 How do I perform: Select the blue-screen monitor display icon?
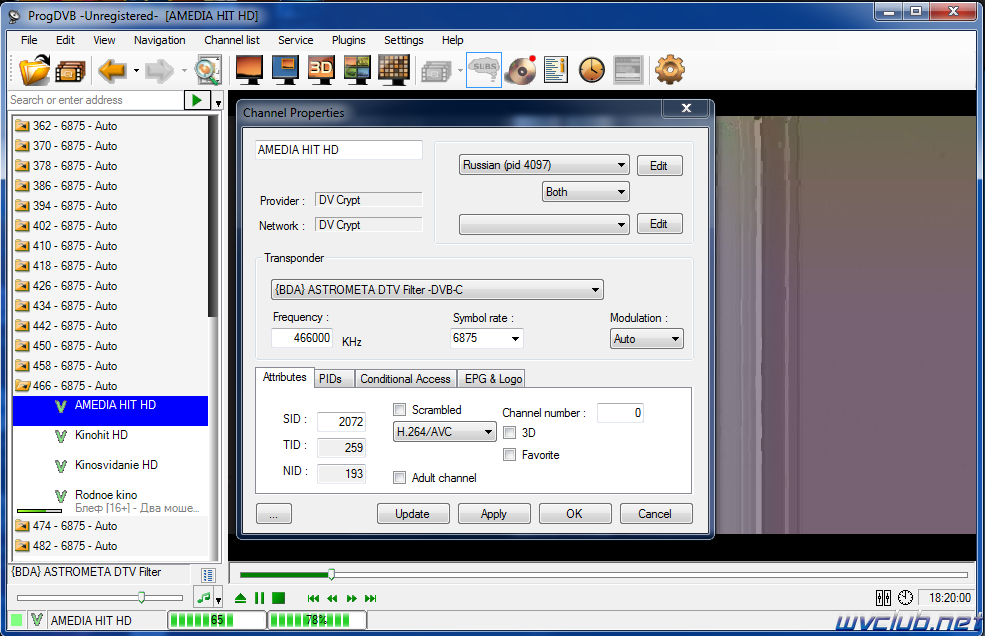(285, 69)
